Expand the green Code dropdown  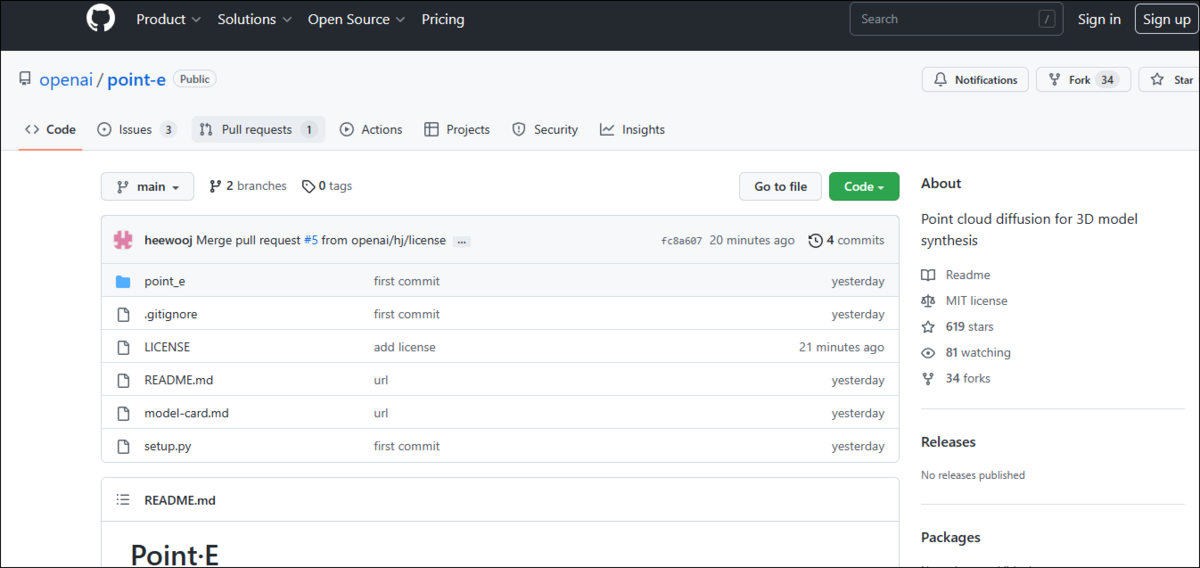[864, 187]
